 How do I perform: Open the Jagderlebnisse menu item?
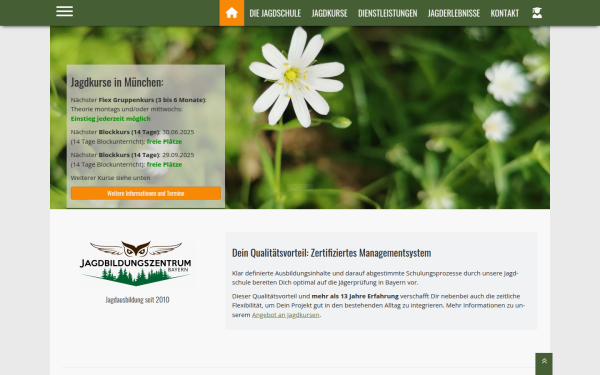tap(454, 13)
